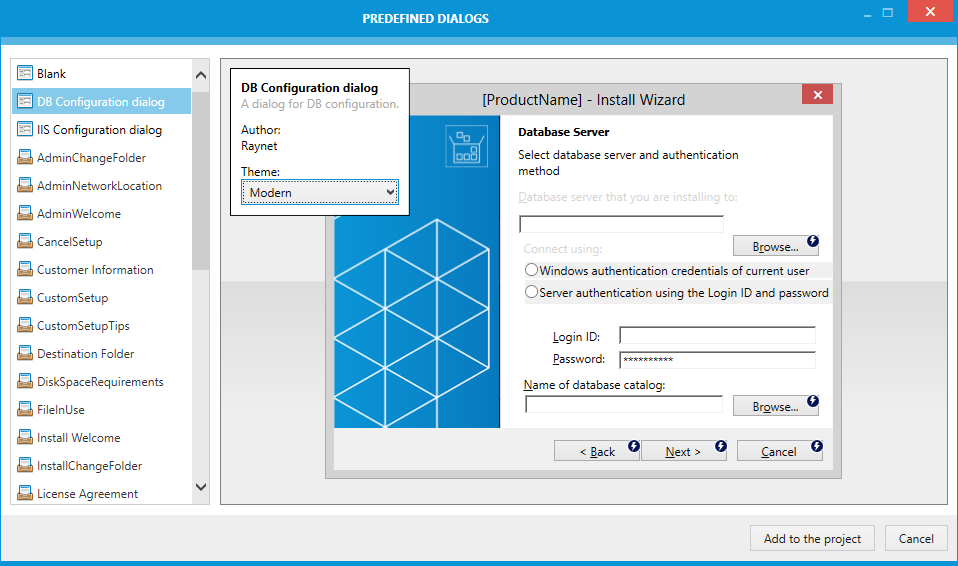Click the lightning badge on Next button
Image resolution: width=958 pixels, height=566 pixels.
pos(720,446)
